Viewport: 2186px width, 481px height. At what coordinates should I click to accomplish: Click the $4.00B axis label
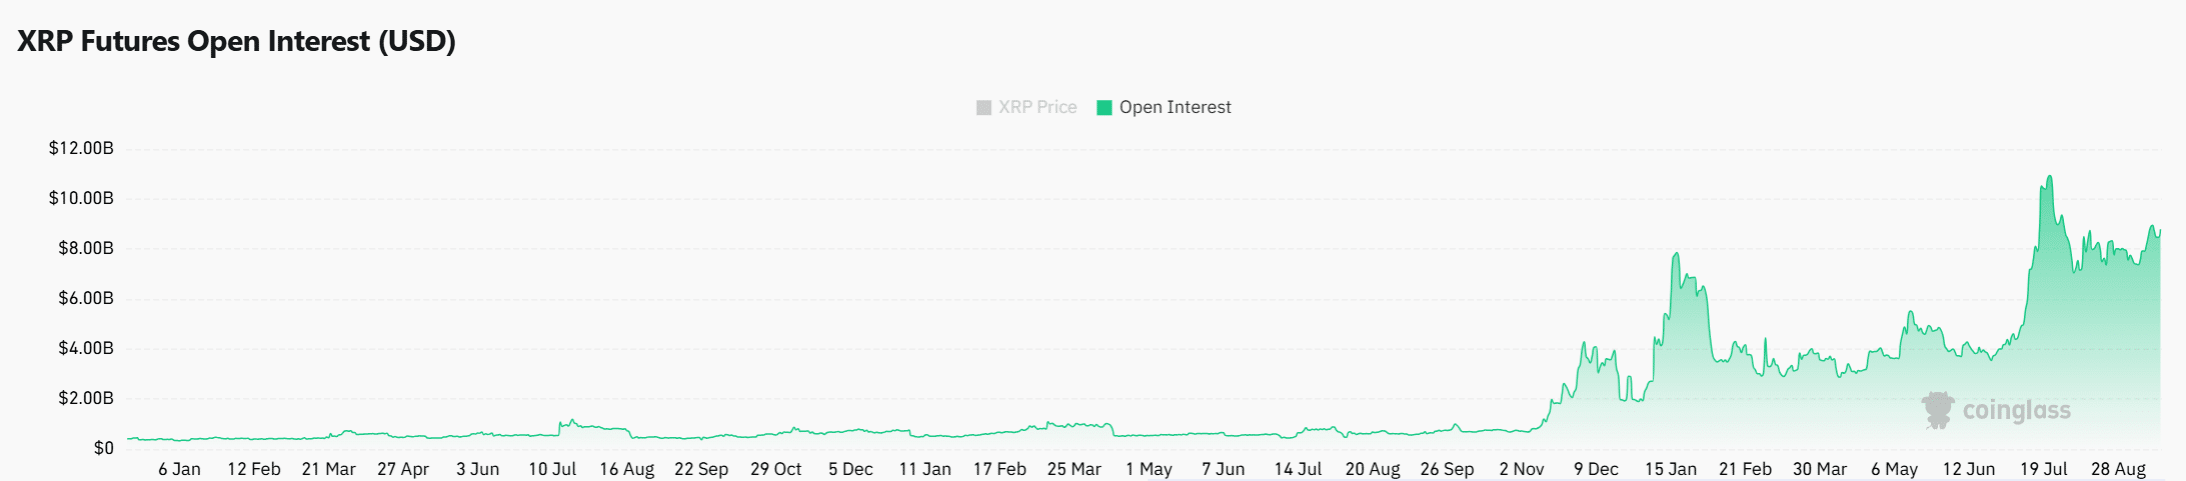tap(85, 348)
